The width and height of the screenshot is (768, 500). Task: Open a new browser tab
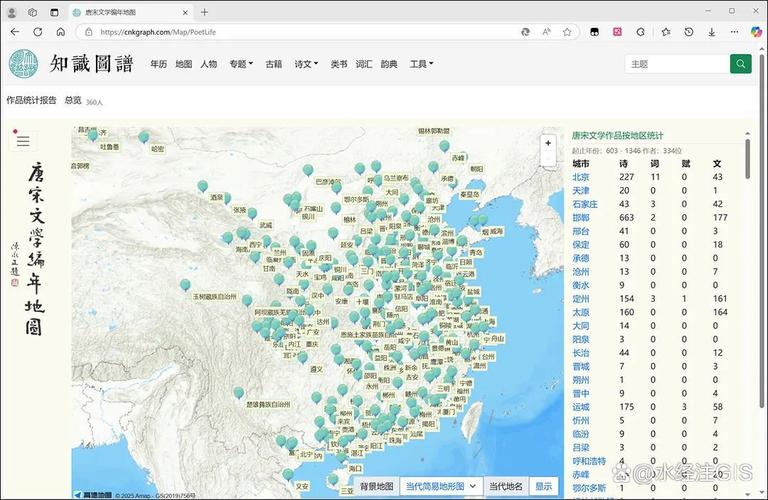pyautogui.click(x=204, y=12)
